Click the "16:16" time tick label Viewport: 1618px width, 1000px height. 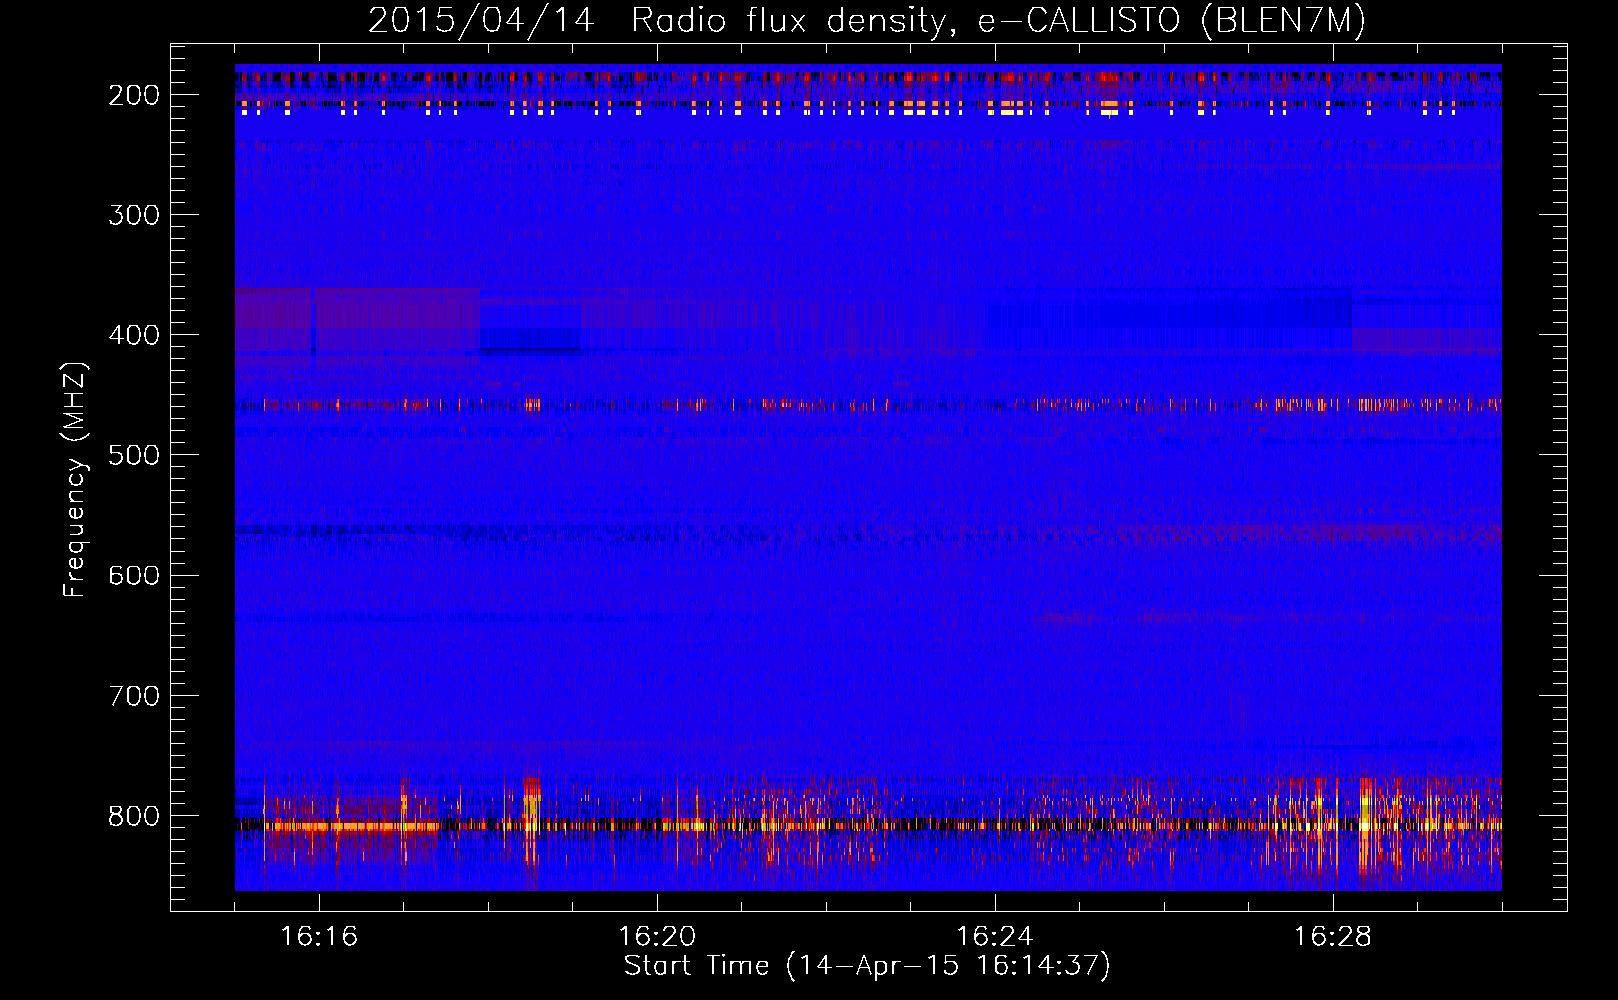click(319, 937)
